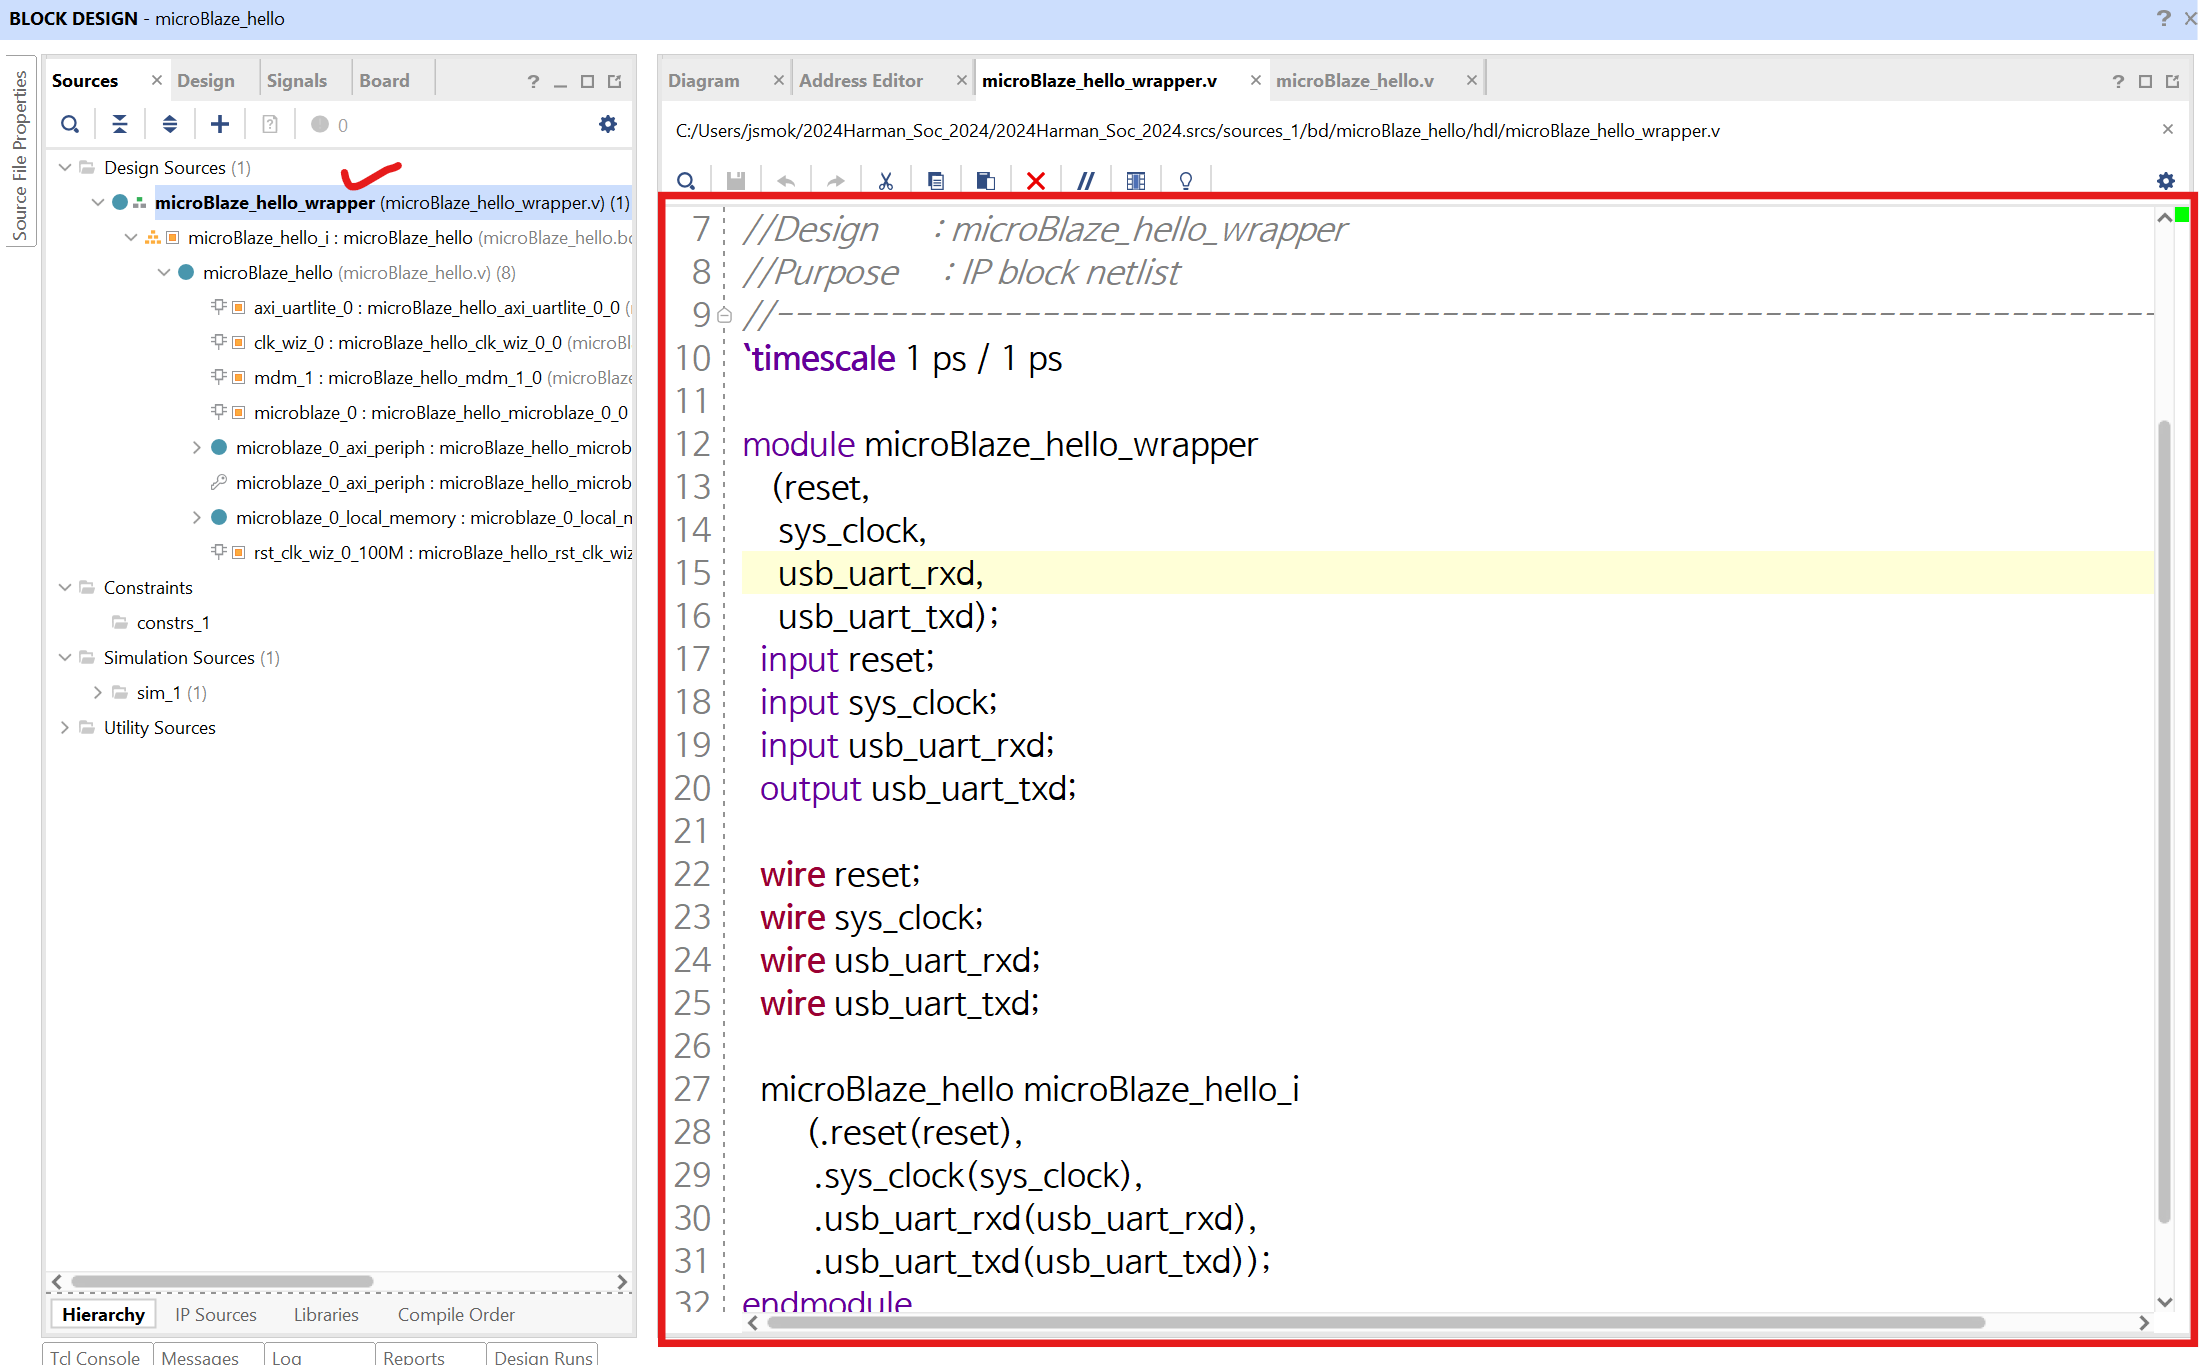Image resolution: width=2199 pixels, height=1365 pixels.
Task: Cut selection scissors icon
Action: (x=886, y=181)
